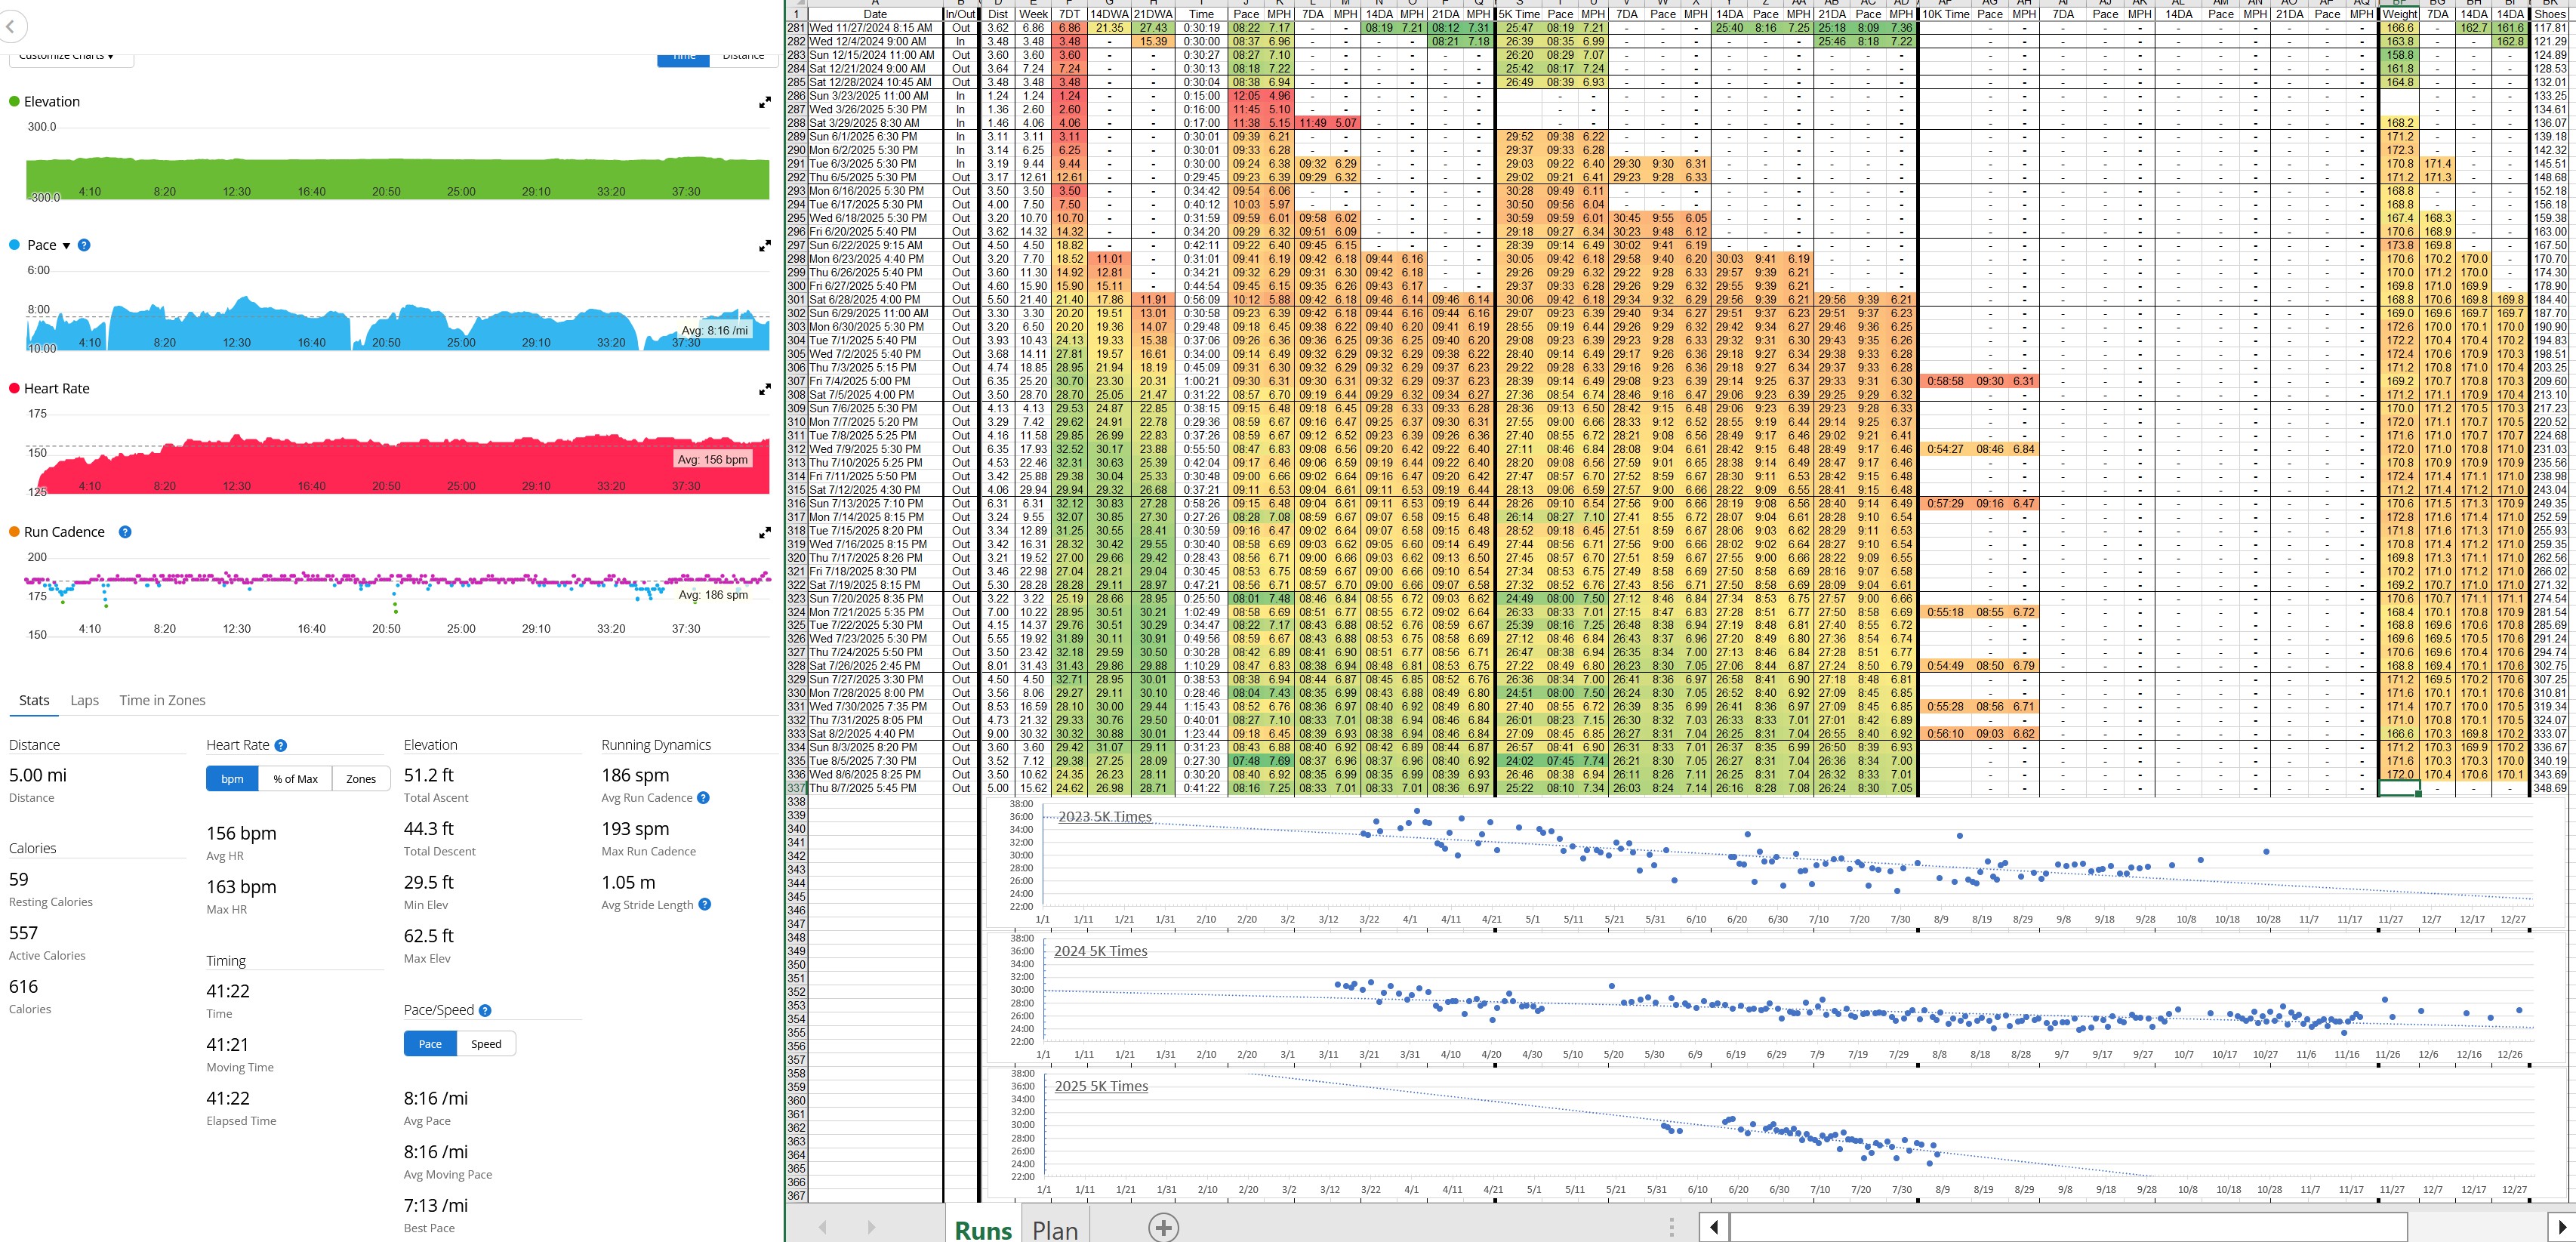
Task: Click the green Elevation legend dot
Action: pos(14,102)
